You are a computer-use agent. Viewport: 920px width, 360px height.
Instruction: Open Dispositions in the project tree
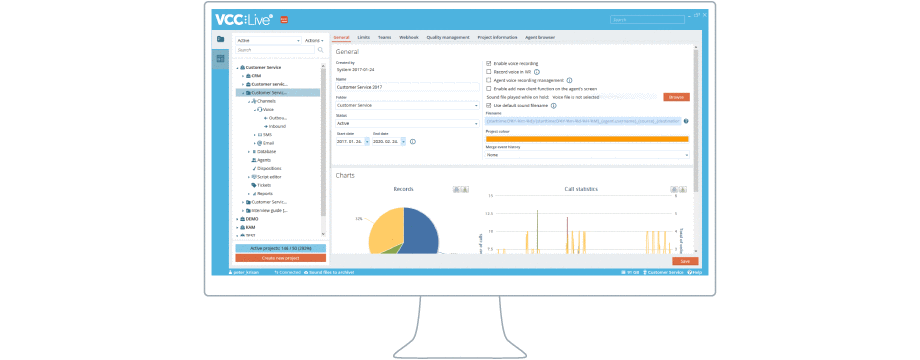267,168
